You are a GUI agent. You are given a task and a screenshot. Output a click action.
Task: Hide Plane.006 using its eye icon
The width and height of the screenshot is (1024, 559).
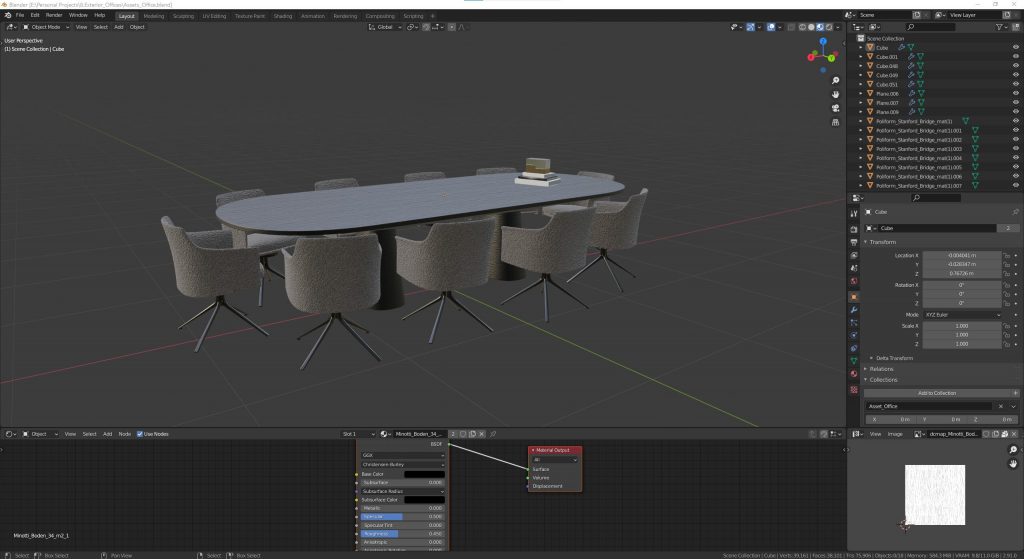coord(1014,94)
